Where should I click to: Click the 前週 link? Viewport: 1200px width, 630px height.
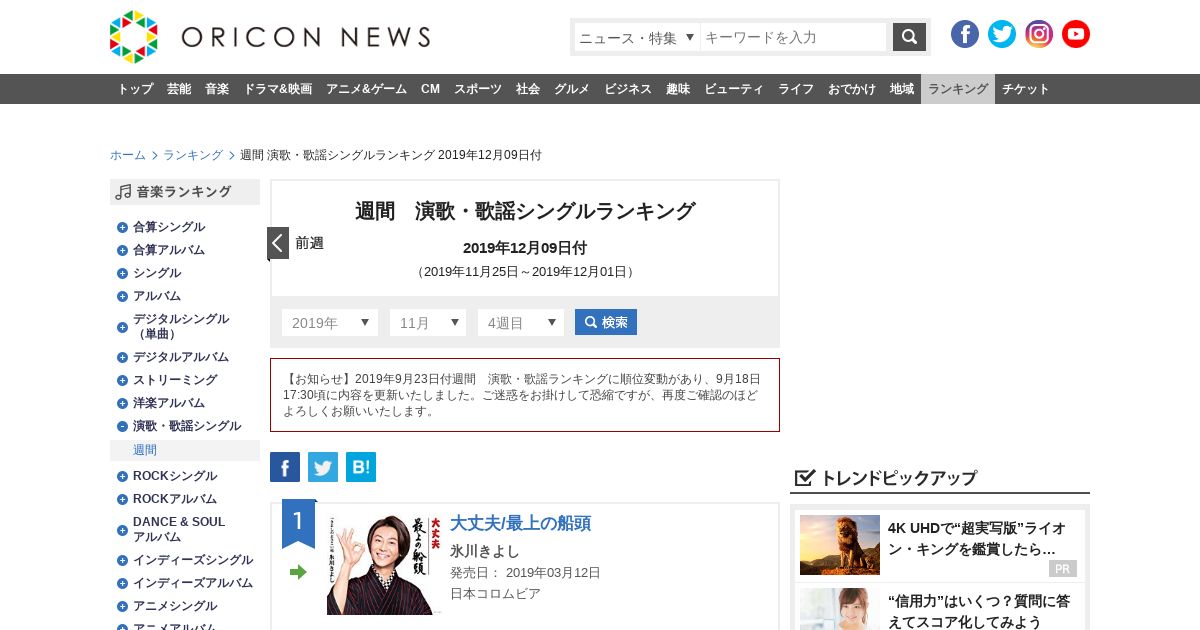click(309, 243)
